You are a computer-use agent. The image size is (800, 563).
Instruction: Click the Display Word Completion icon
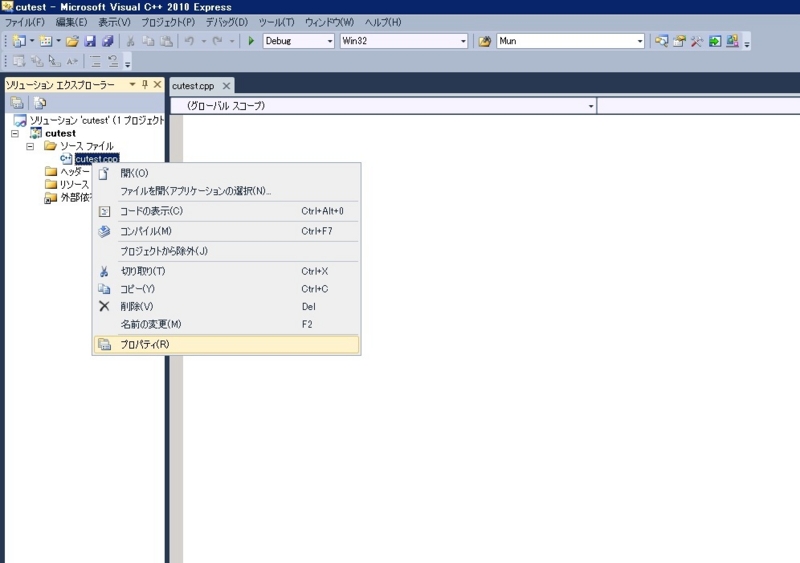[x=72, y=62]
